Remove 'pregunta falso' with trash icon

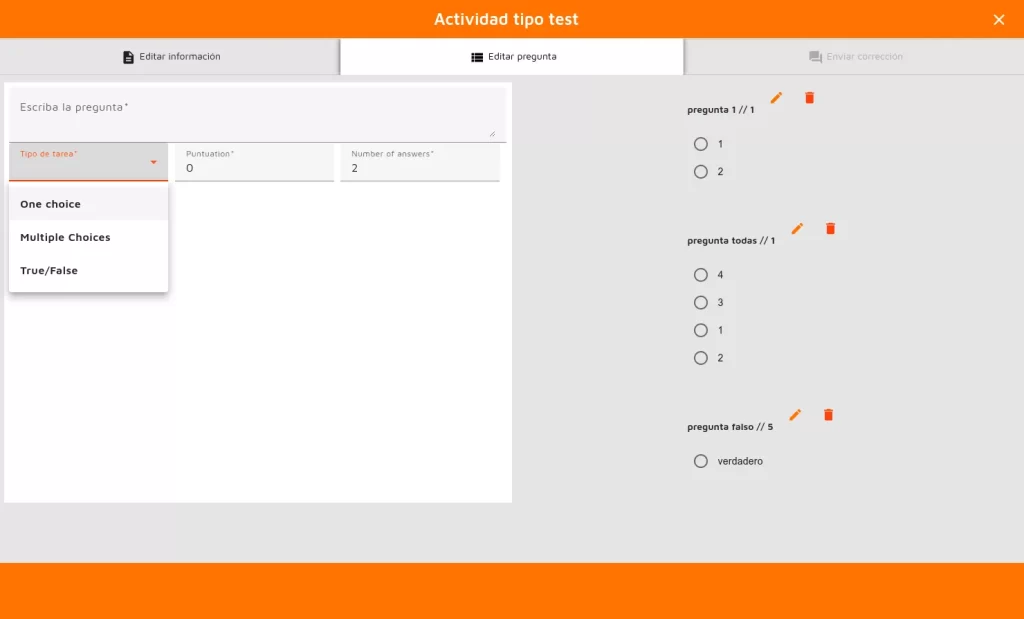click(x=828, y=415)
